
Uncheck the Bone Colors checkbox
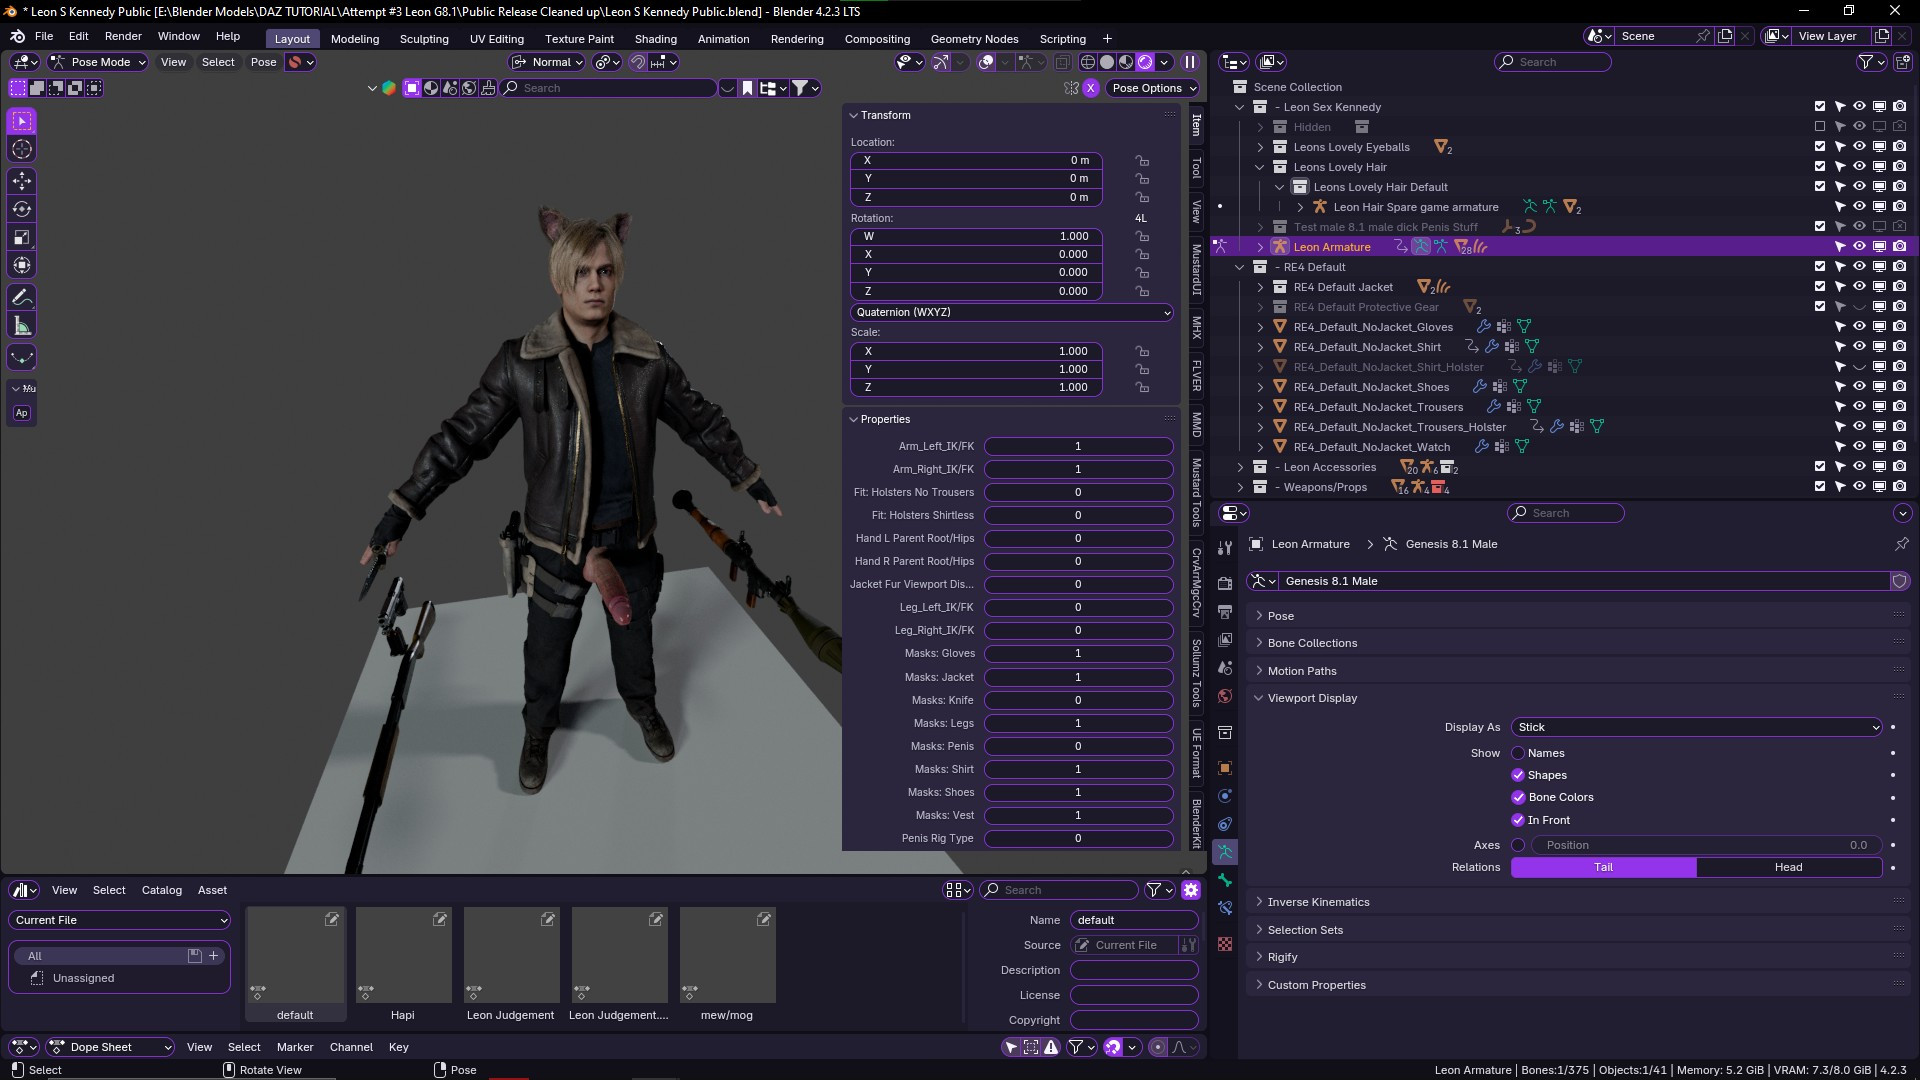click(1518, 797)
